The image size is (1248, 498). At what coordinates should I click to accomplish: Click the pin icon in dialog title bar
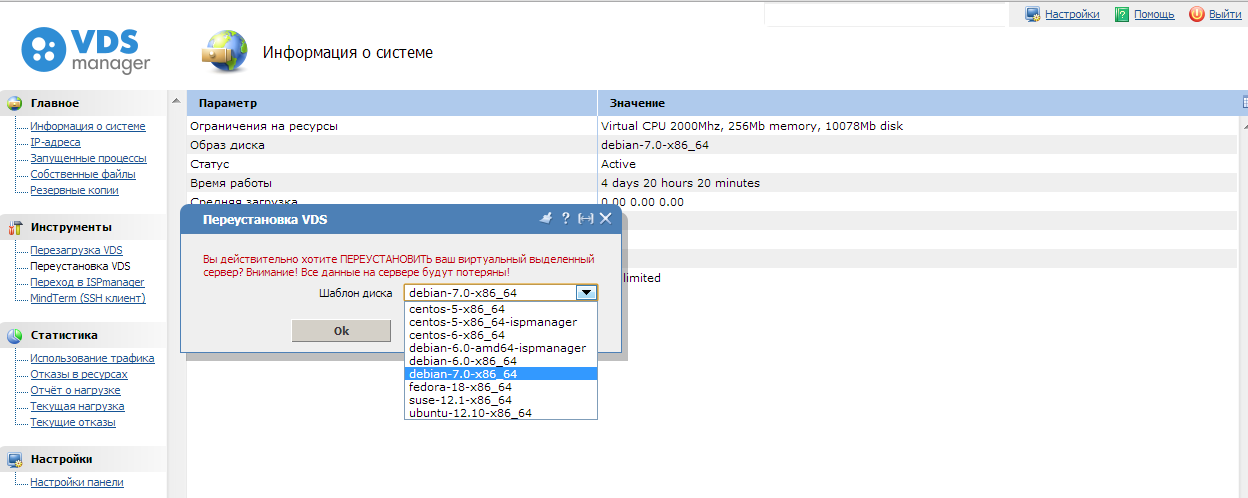(x=546, y=218)
